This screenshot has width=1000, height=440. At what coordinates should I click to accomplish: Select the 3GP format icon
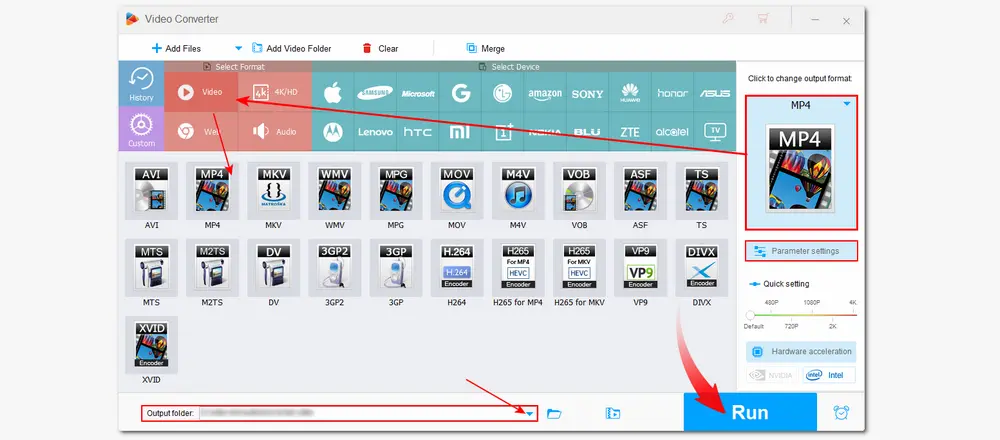click(396, 268)
